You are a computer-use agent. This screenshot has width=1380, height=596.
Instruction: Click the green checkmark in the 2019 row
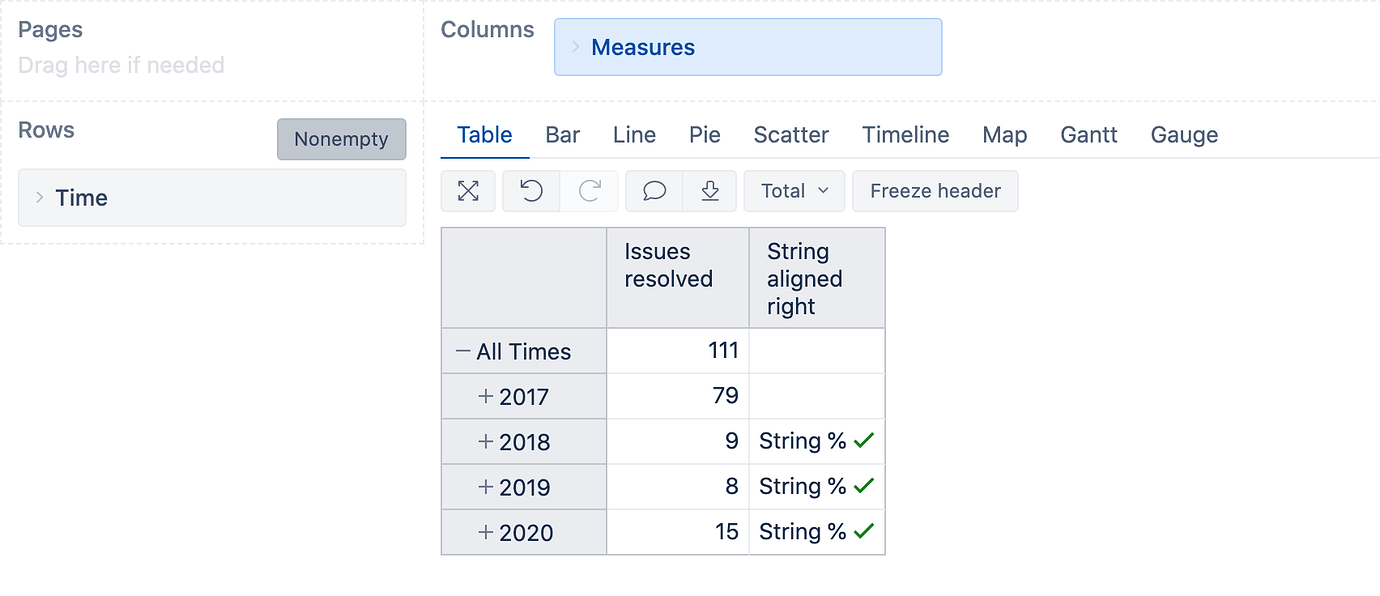click(862, 486)
